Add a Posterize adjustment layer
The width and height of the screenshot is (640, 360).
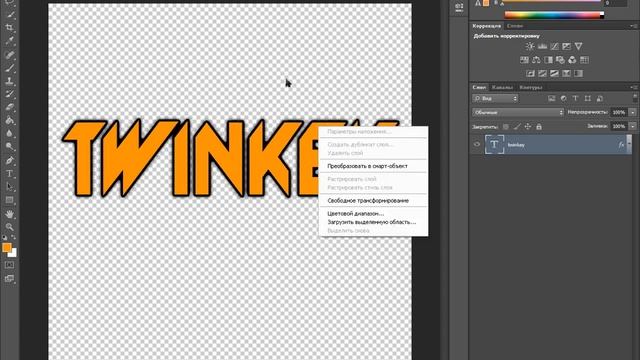tap(542, 73)
